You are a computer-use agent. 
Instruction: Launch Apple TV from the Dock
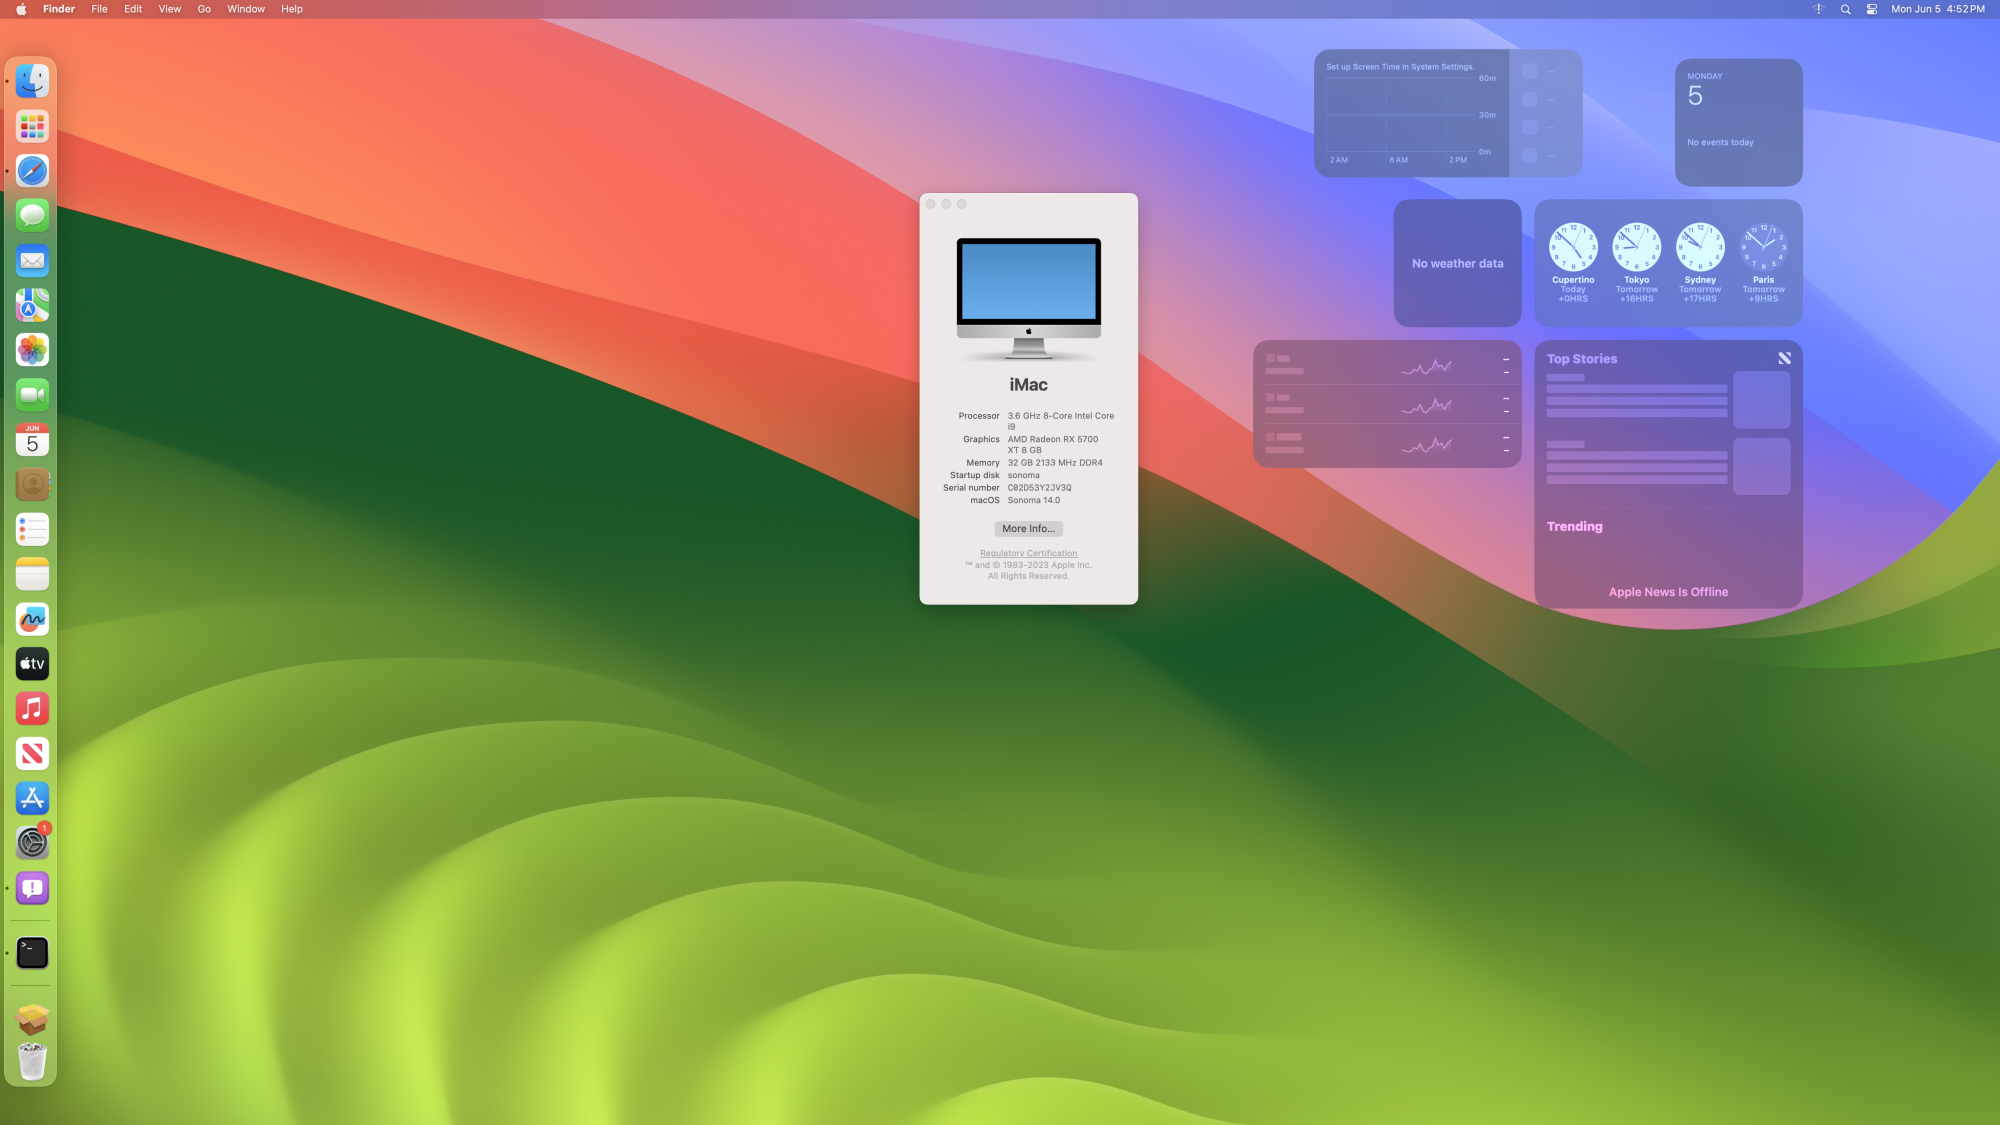pyautogui.click(x=32, y=664)
